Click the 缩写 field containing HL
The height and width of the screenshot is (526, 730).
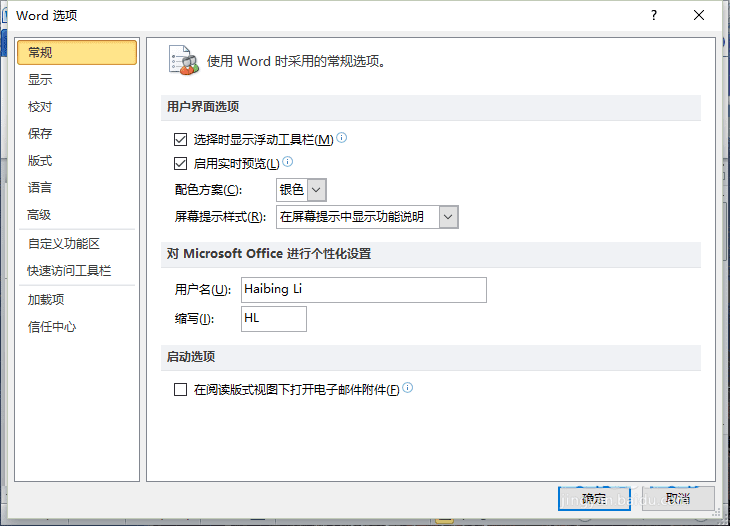pyautogui.click(x=274, y=318)
